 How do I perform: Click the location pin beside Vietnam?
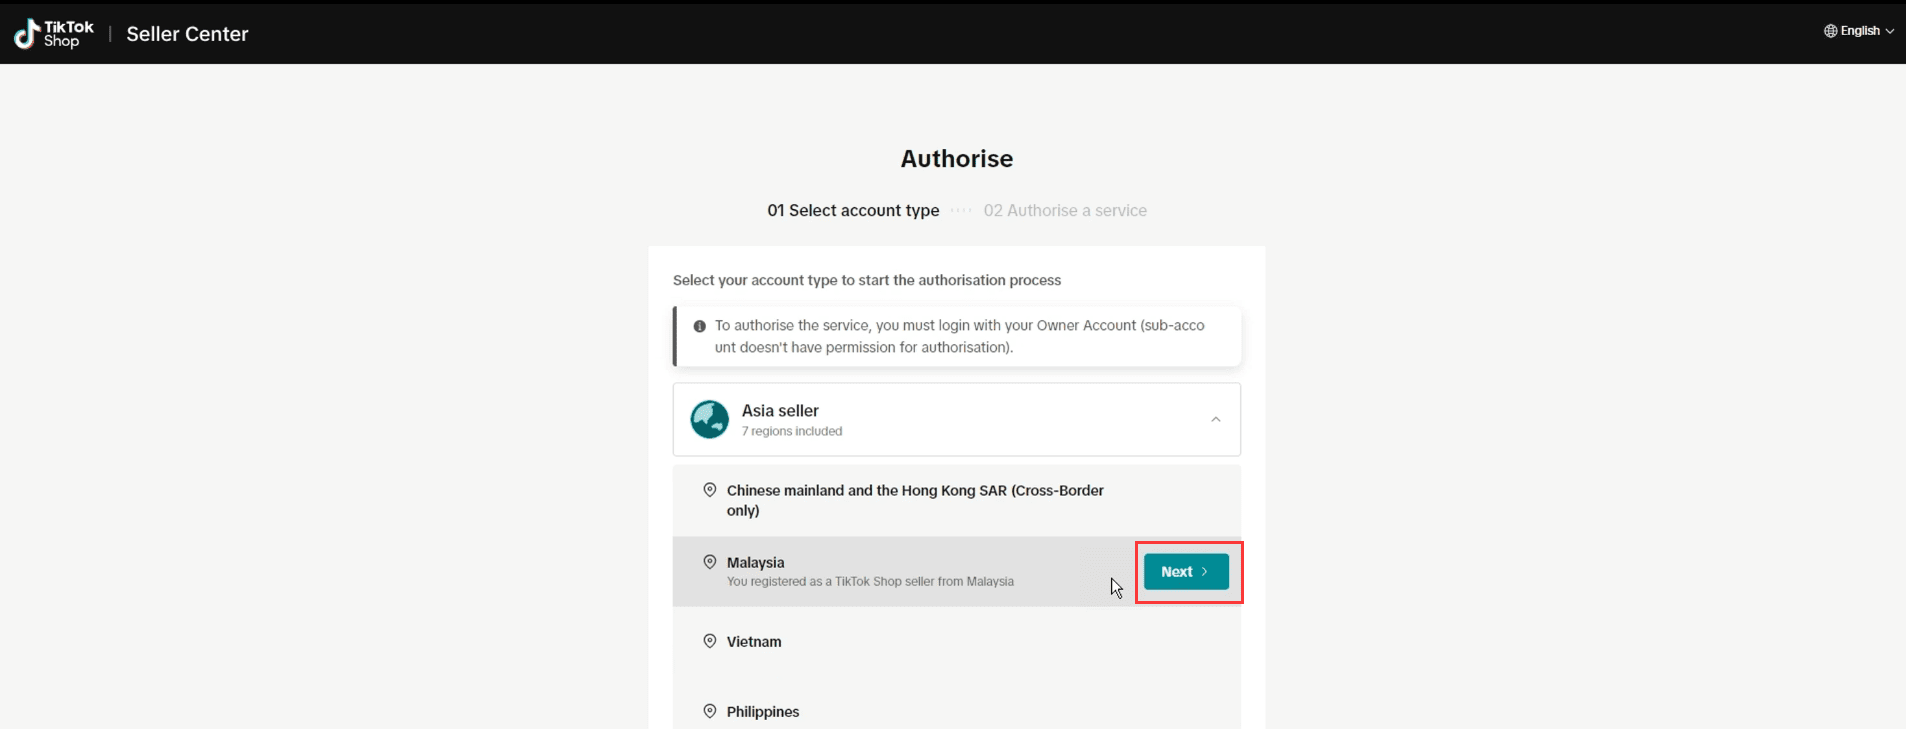pos(710,641)
